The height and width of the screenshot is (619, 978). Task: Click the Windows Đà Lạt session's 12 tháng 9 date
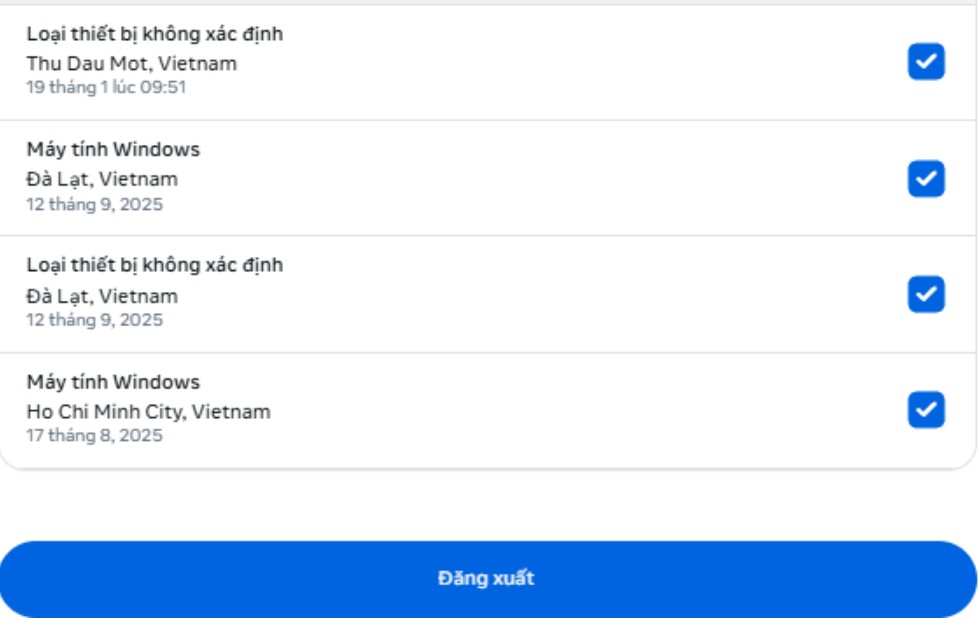(x=94, y=204)
